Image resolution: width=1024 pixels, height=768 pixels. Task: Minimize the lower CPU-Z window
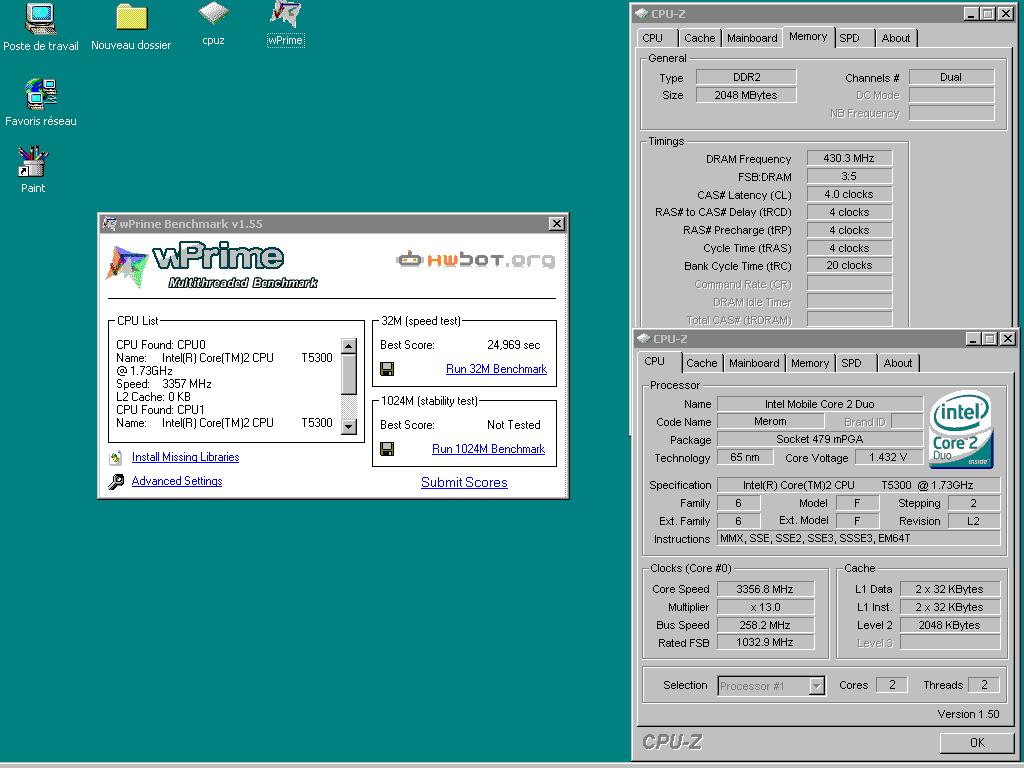point(973,338)
